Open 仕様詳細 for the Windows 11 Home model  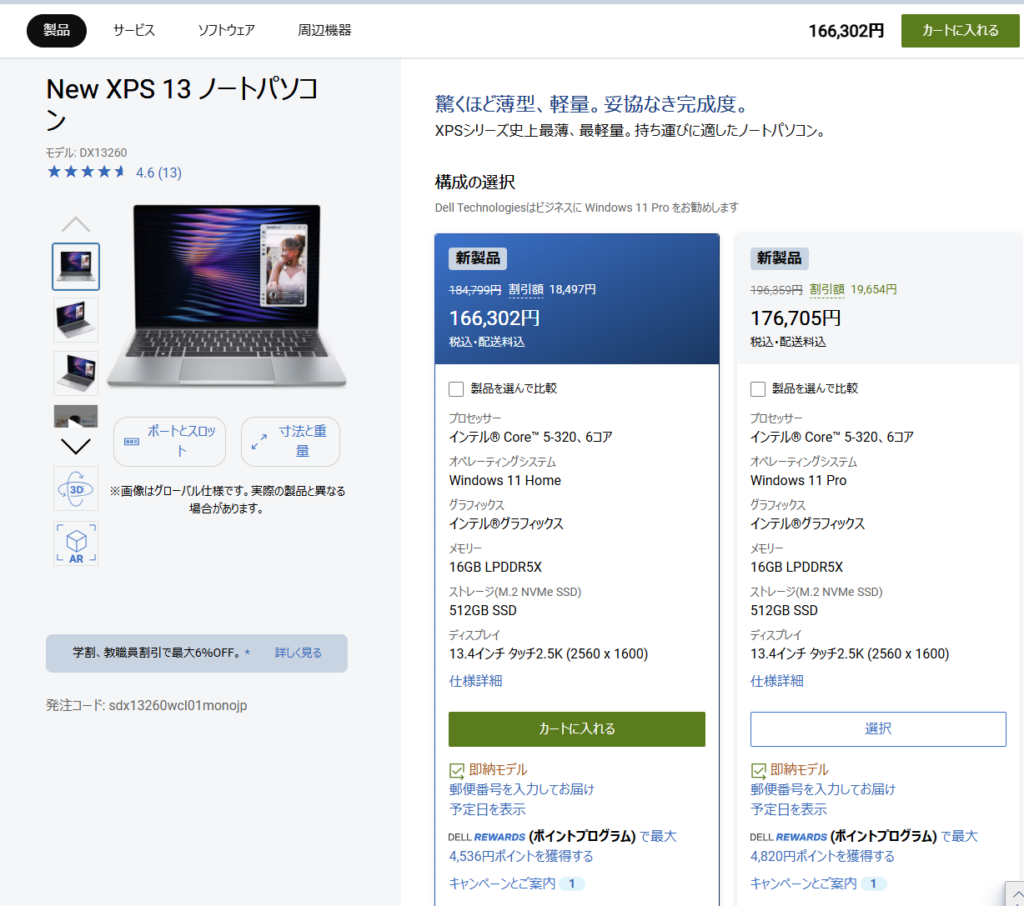click(475, 681)
